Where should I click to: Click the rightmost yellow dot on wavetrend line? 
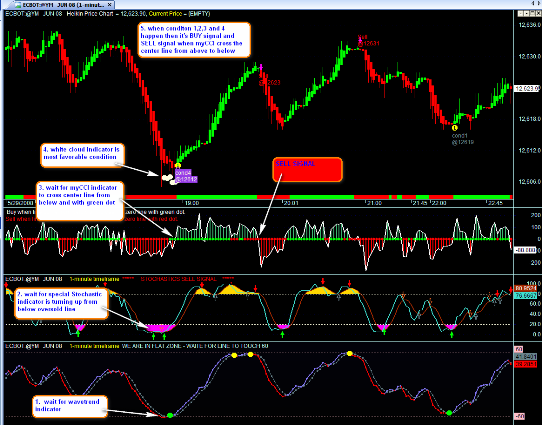(x=350, y=353)
